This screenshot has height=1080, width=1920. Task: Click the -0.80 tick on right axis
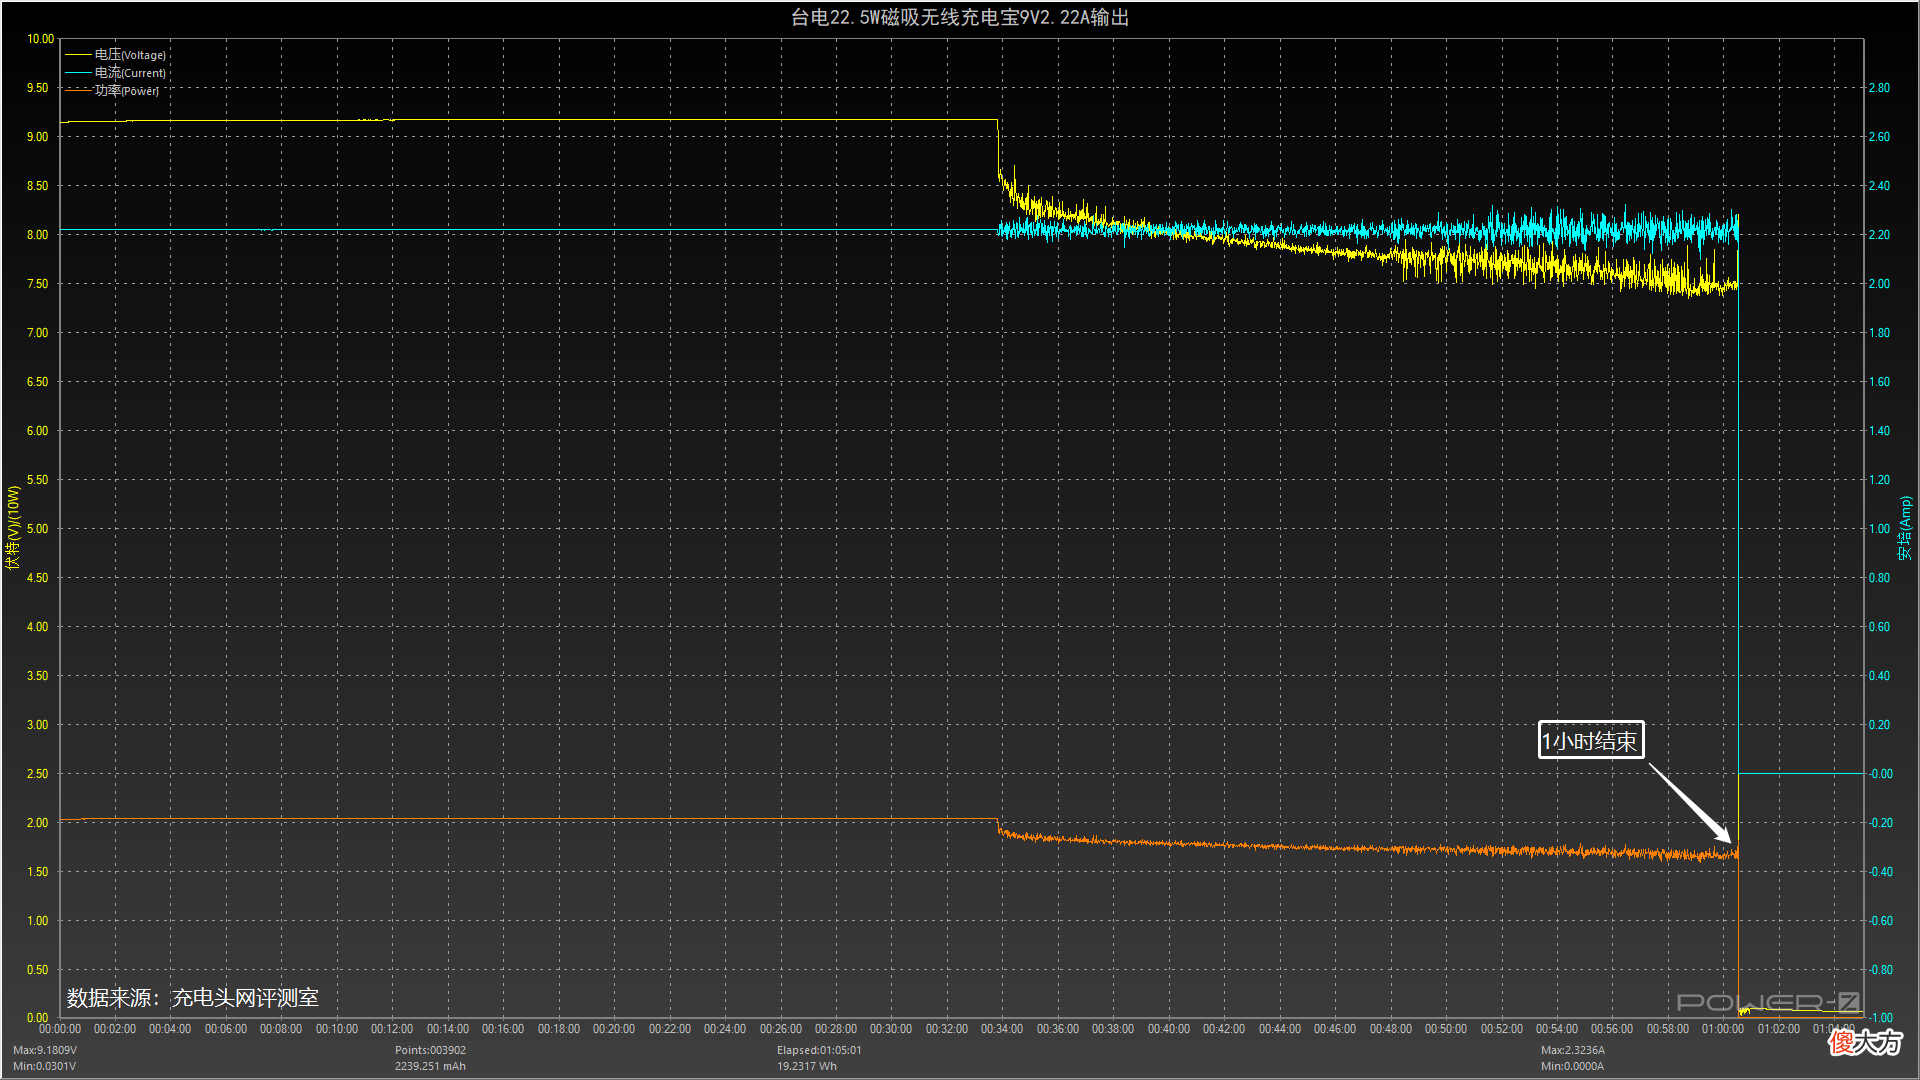coord(1881,970)
